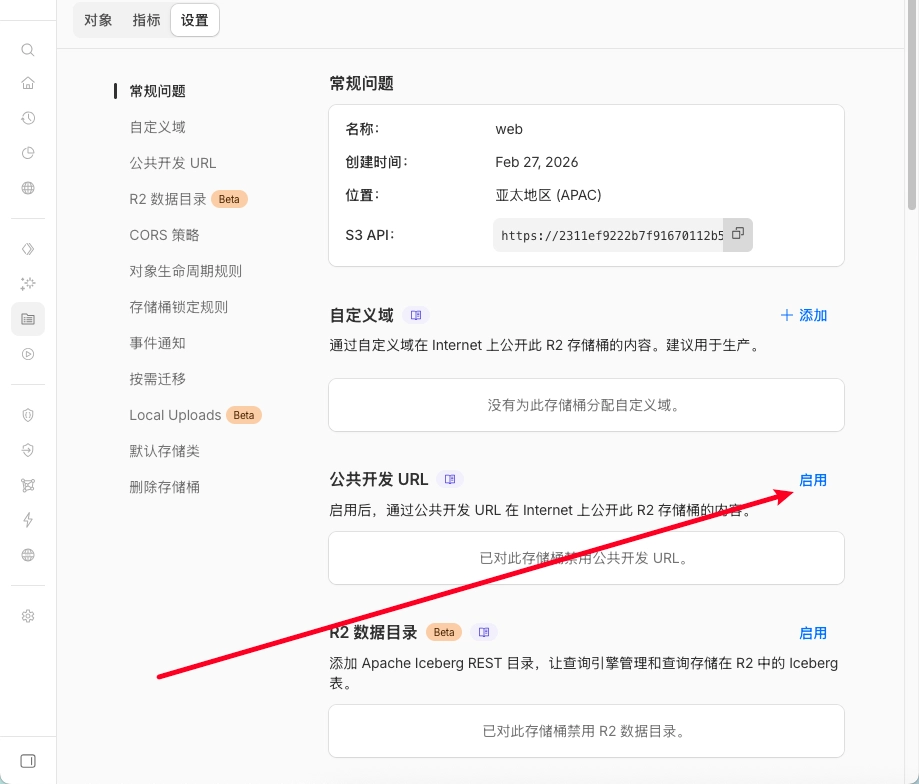Open the gear settings icon in sidebar

pyautogui.click(x=28, y=616)
